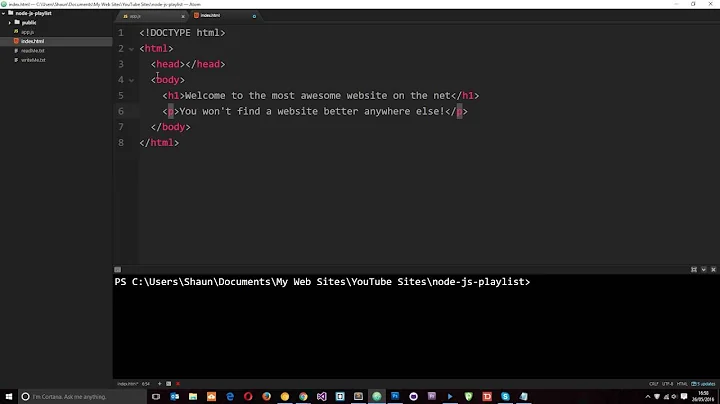720x404 pixels.
Task: Click the terminal panel icon at left
Action: tap(118, 270)
